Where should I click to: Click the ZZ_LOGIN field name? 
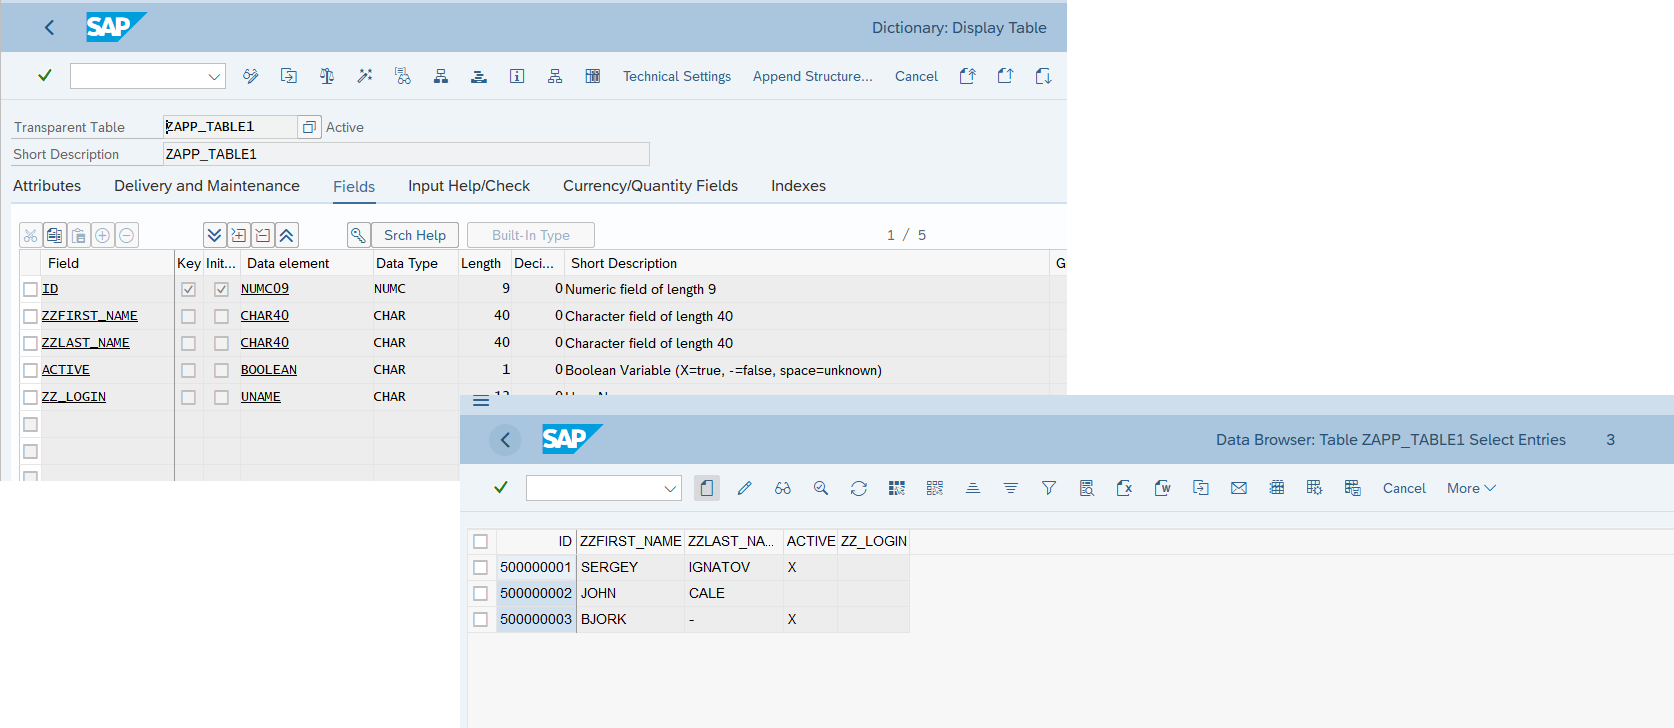click(x=74, y=397)
